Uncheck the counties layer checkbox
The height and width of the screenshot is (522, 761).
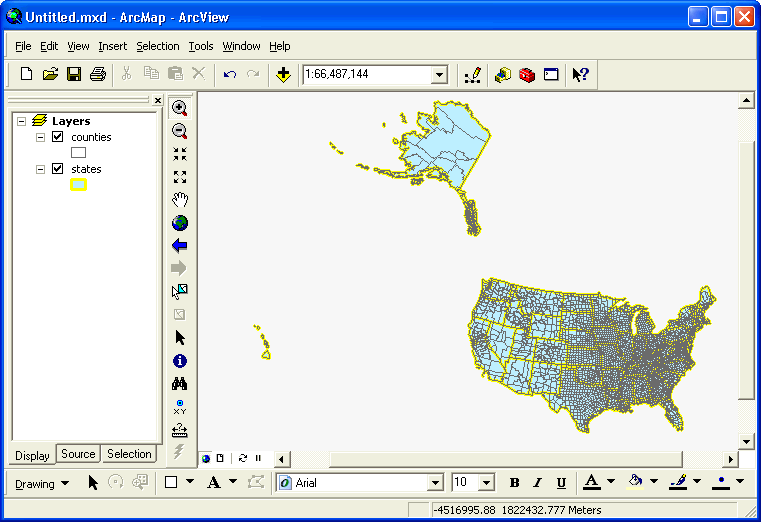tap(57, 137)
